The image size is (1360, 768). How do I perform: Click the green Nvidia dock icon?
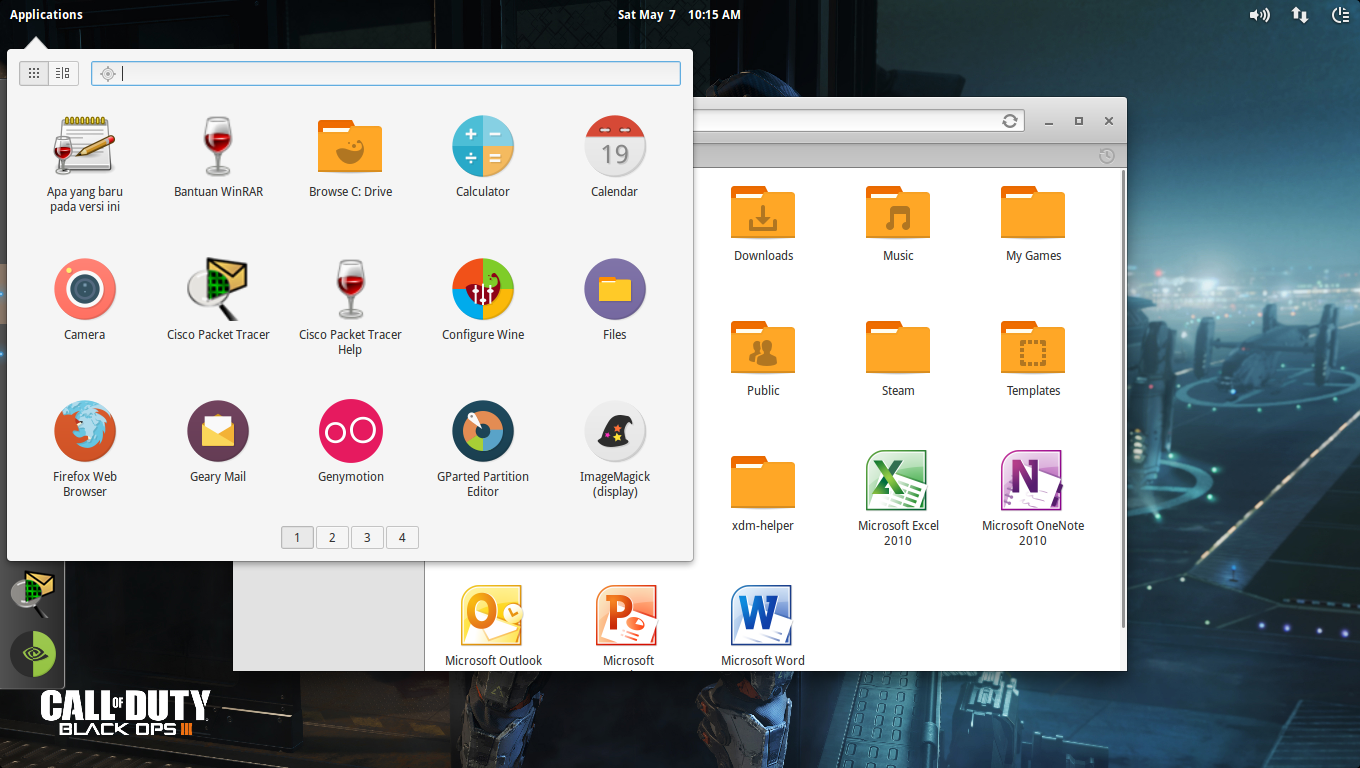[x=32, y=654]
